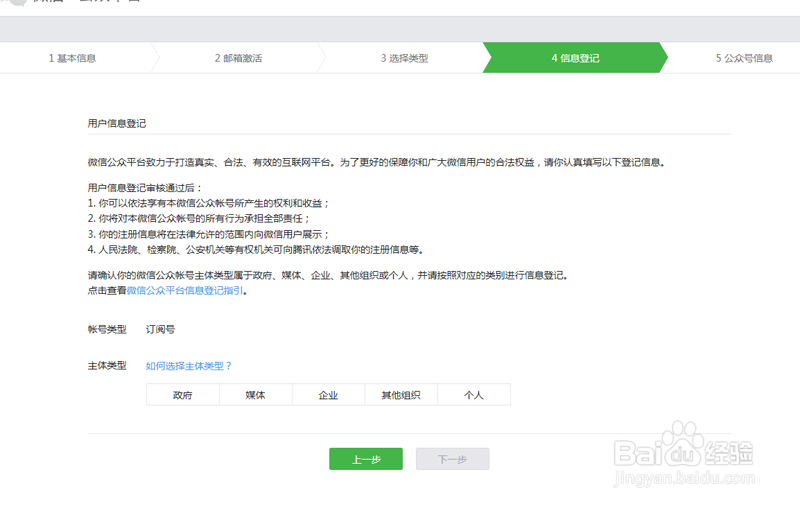This screenshot has width=800, height=506.
Task: Click the 帐号类型 label
Action: 107,330
